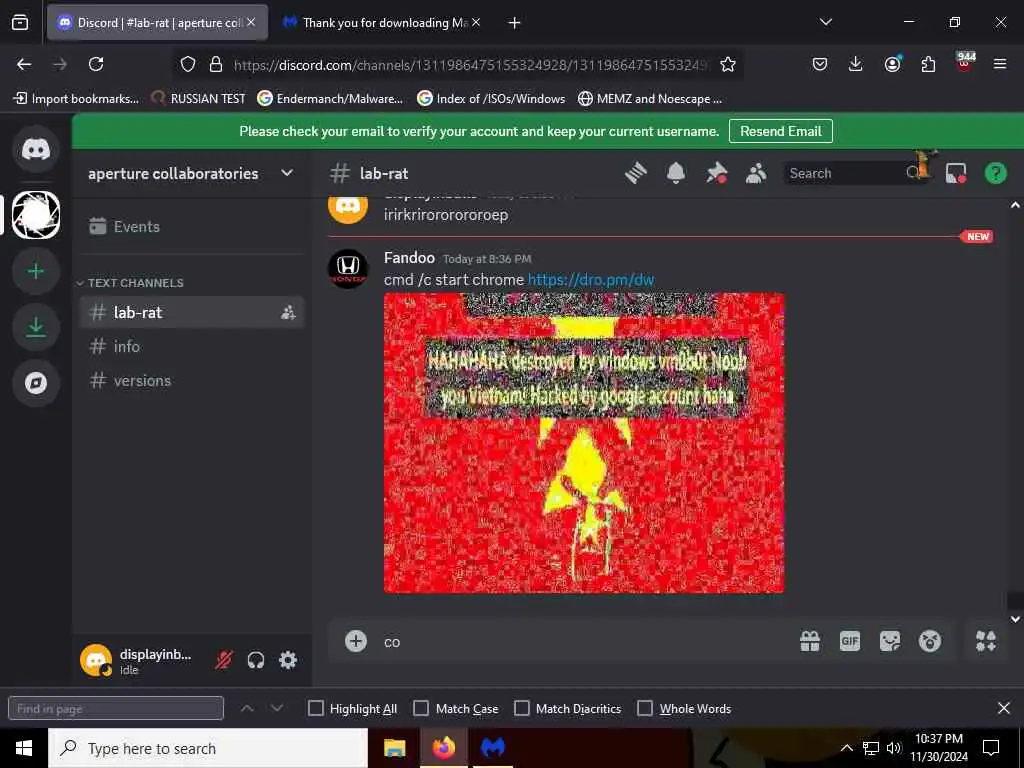Open gift Nitro icon in message bar
1024x768 pixels.
810,641
